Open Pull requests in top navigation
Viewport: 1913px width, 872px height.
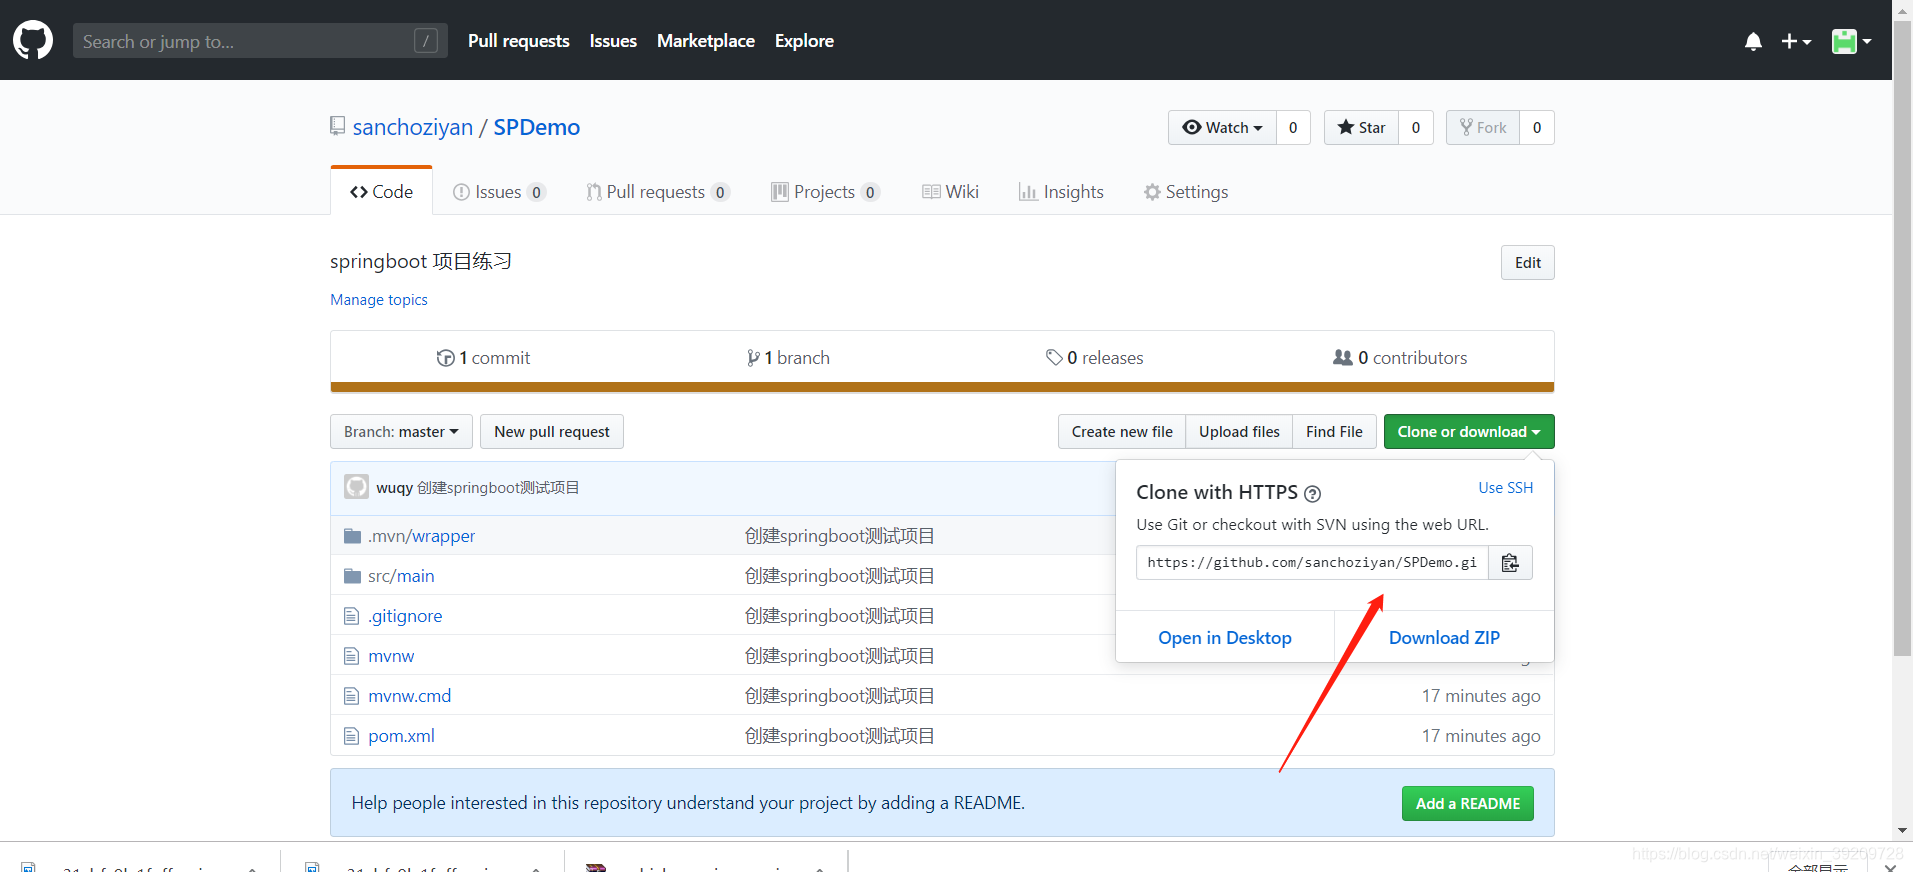(x=518, y=41)
